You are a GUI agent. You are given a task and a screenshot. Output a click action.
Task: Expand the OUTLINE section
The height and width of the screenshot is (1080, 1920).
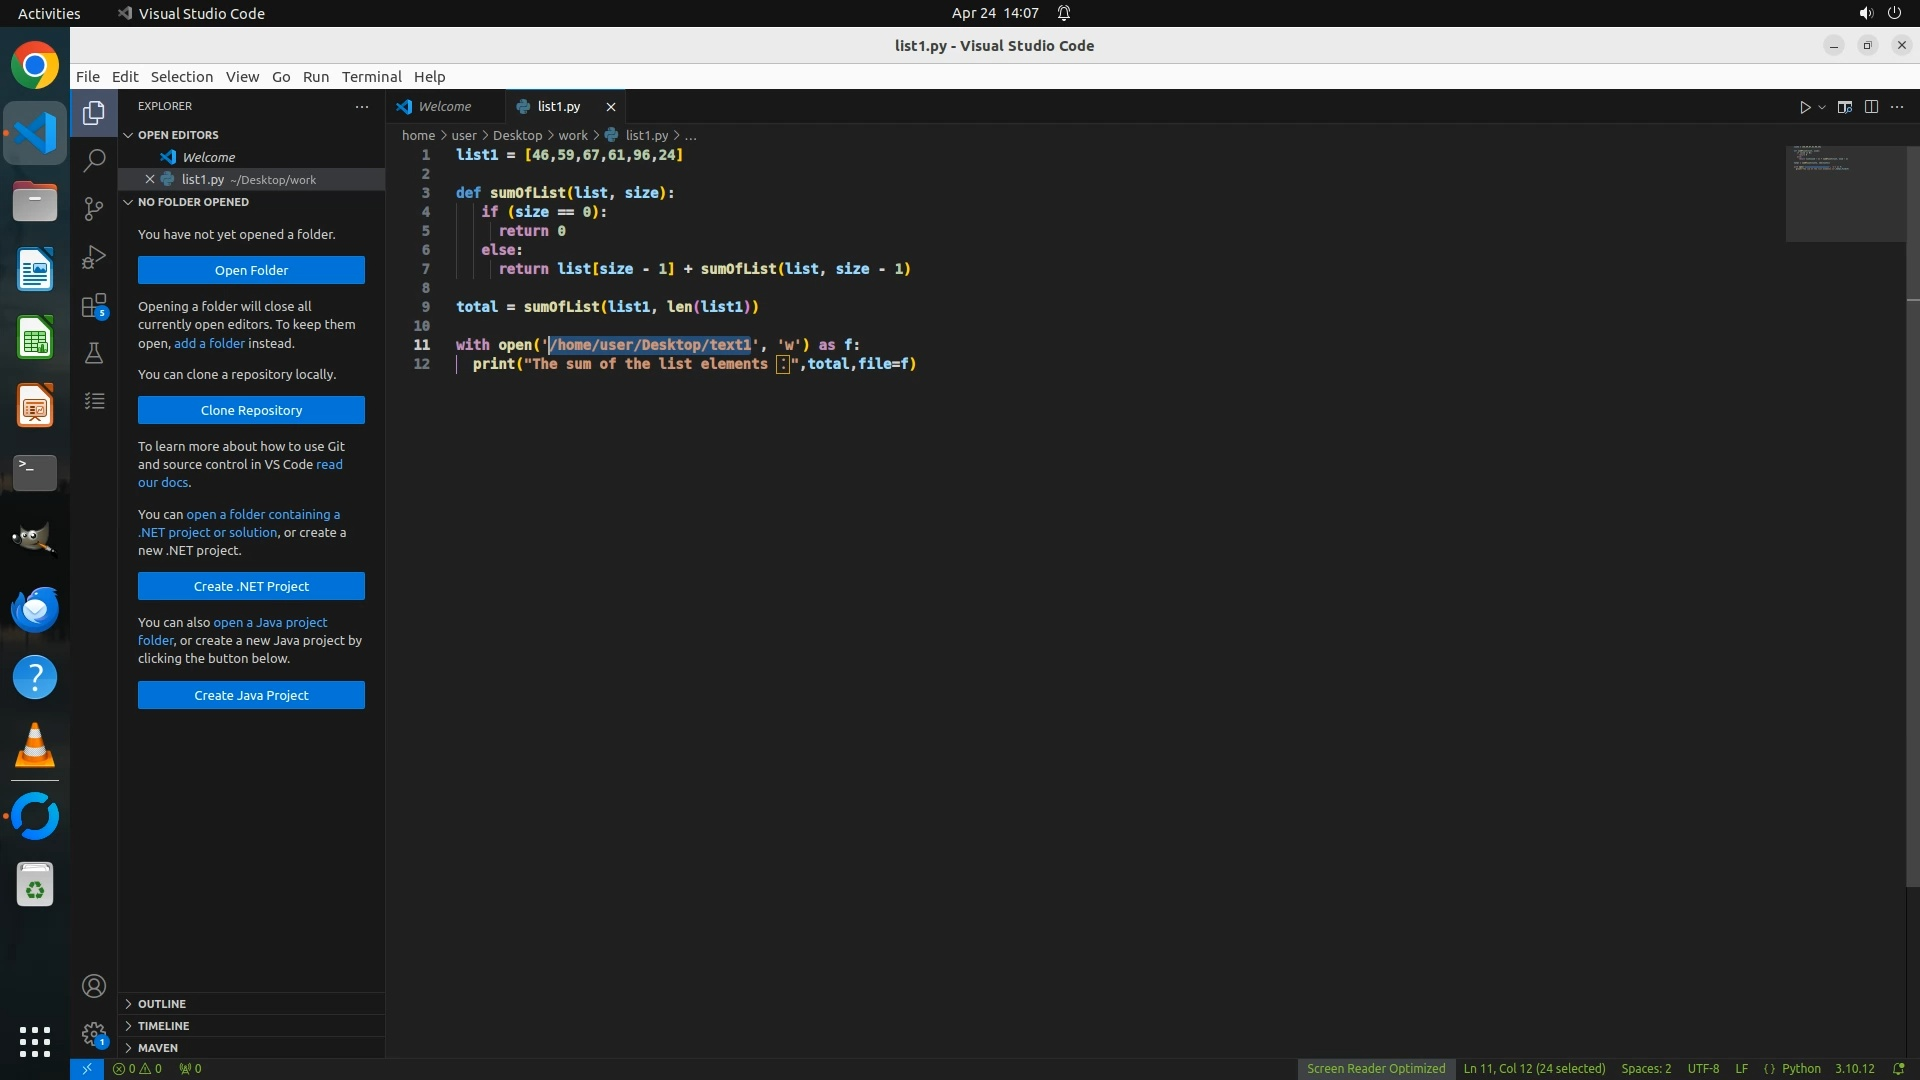click(x=162, y=1004)
